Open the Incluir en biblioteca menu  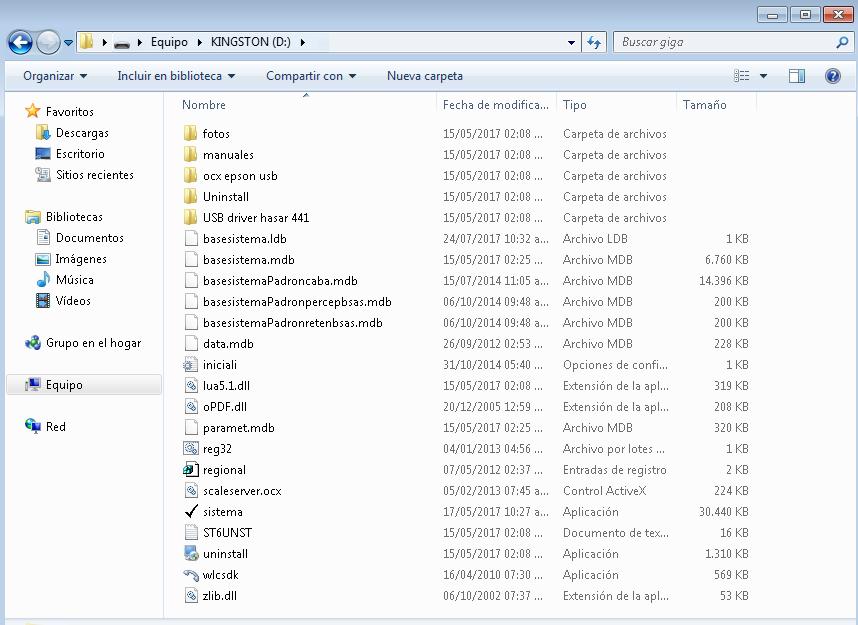(176, 76)
